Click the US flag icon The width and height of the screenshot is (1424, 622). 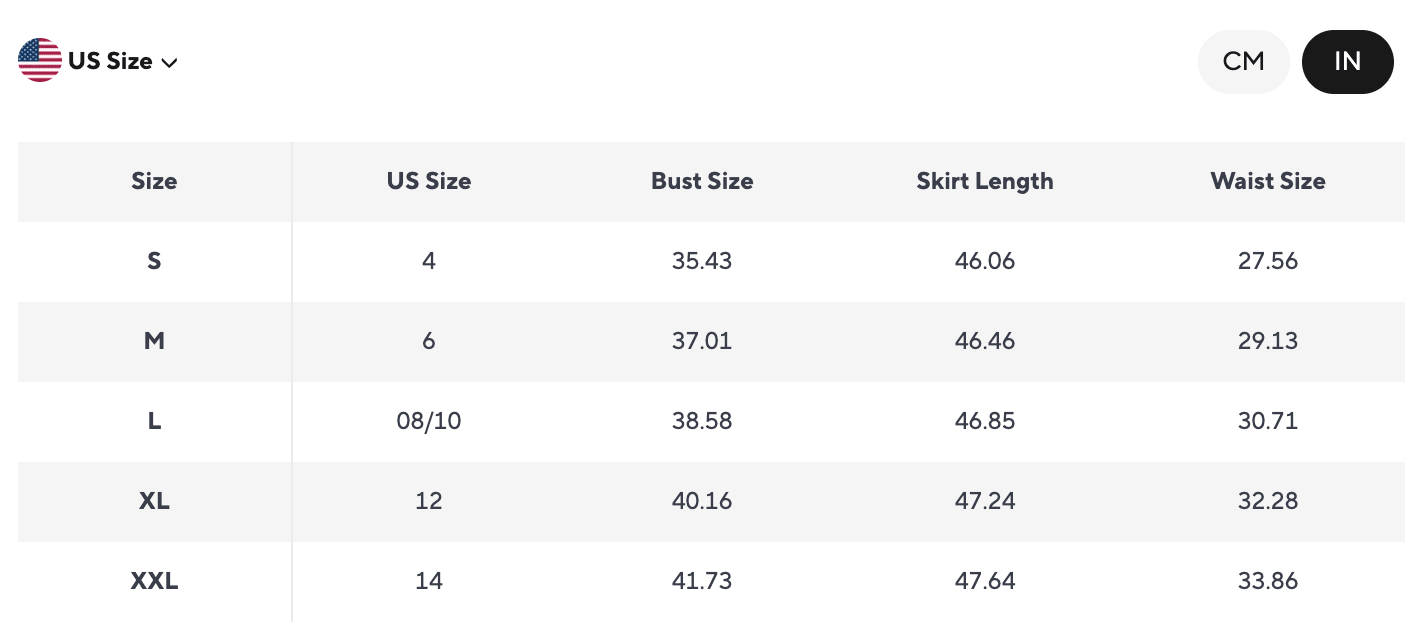40,60
